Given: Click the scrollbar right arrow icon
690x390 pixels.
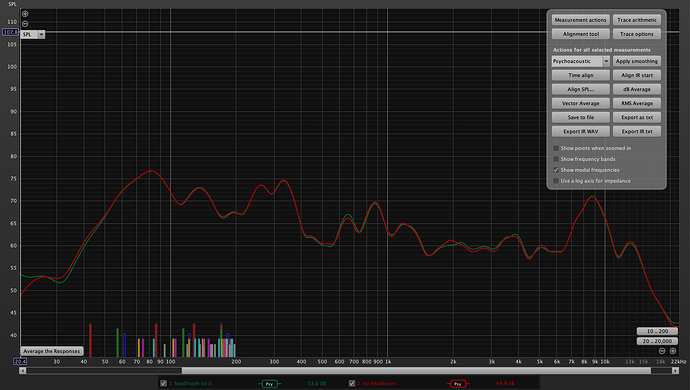Looking at the screenshot, I should [675, 371].
